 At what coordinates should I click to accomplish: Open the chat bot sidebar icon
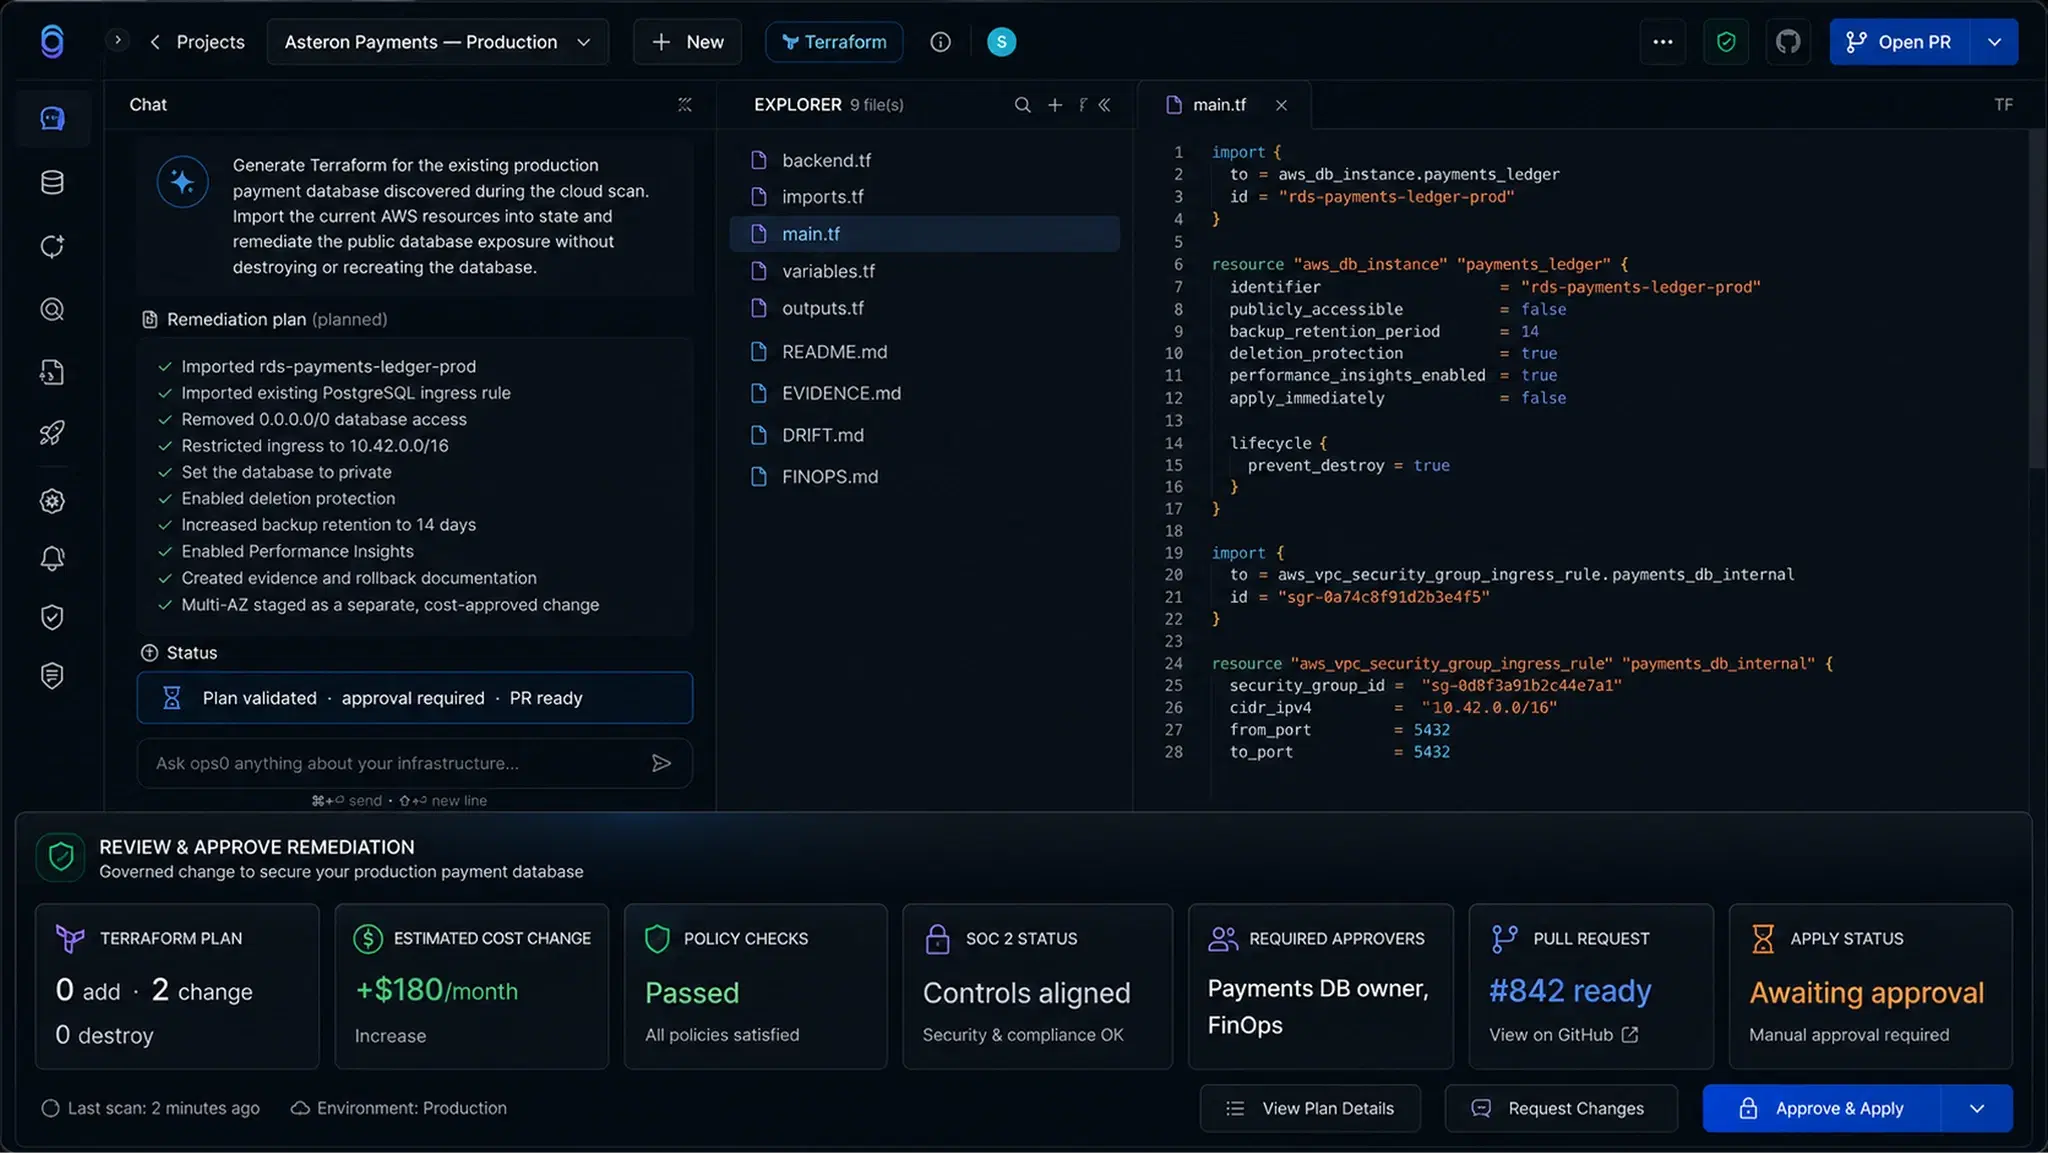52,118
